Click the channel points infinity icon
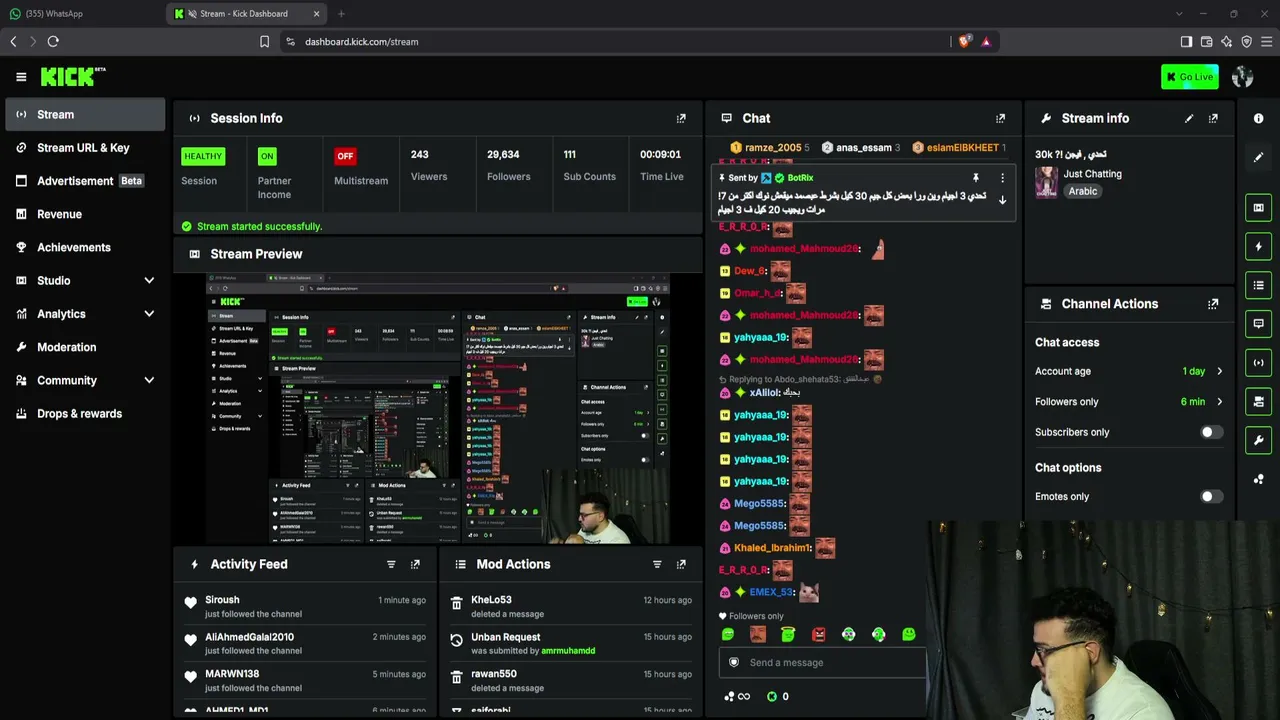Image resolution: width=1280 pixels, height=720 pixels. (x=736, y=697)
